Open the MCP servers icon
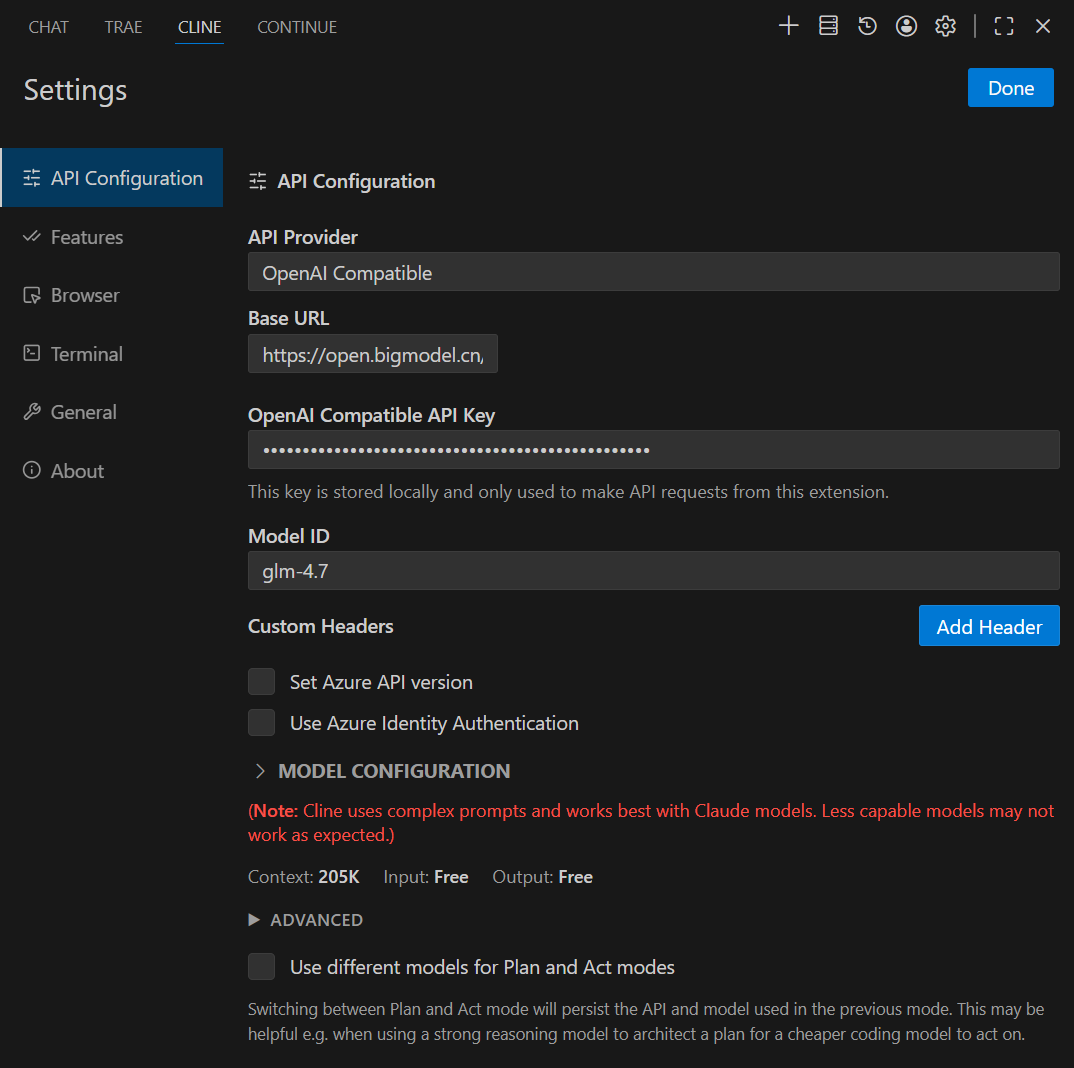The width and height of the screenshot is (1074, 1068). (x=828, y=27)
